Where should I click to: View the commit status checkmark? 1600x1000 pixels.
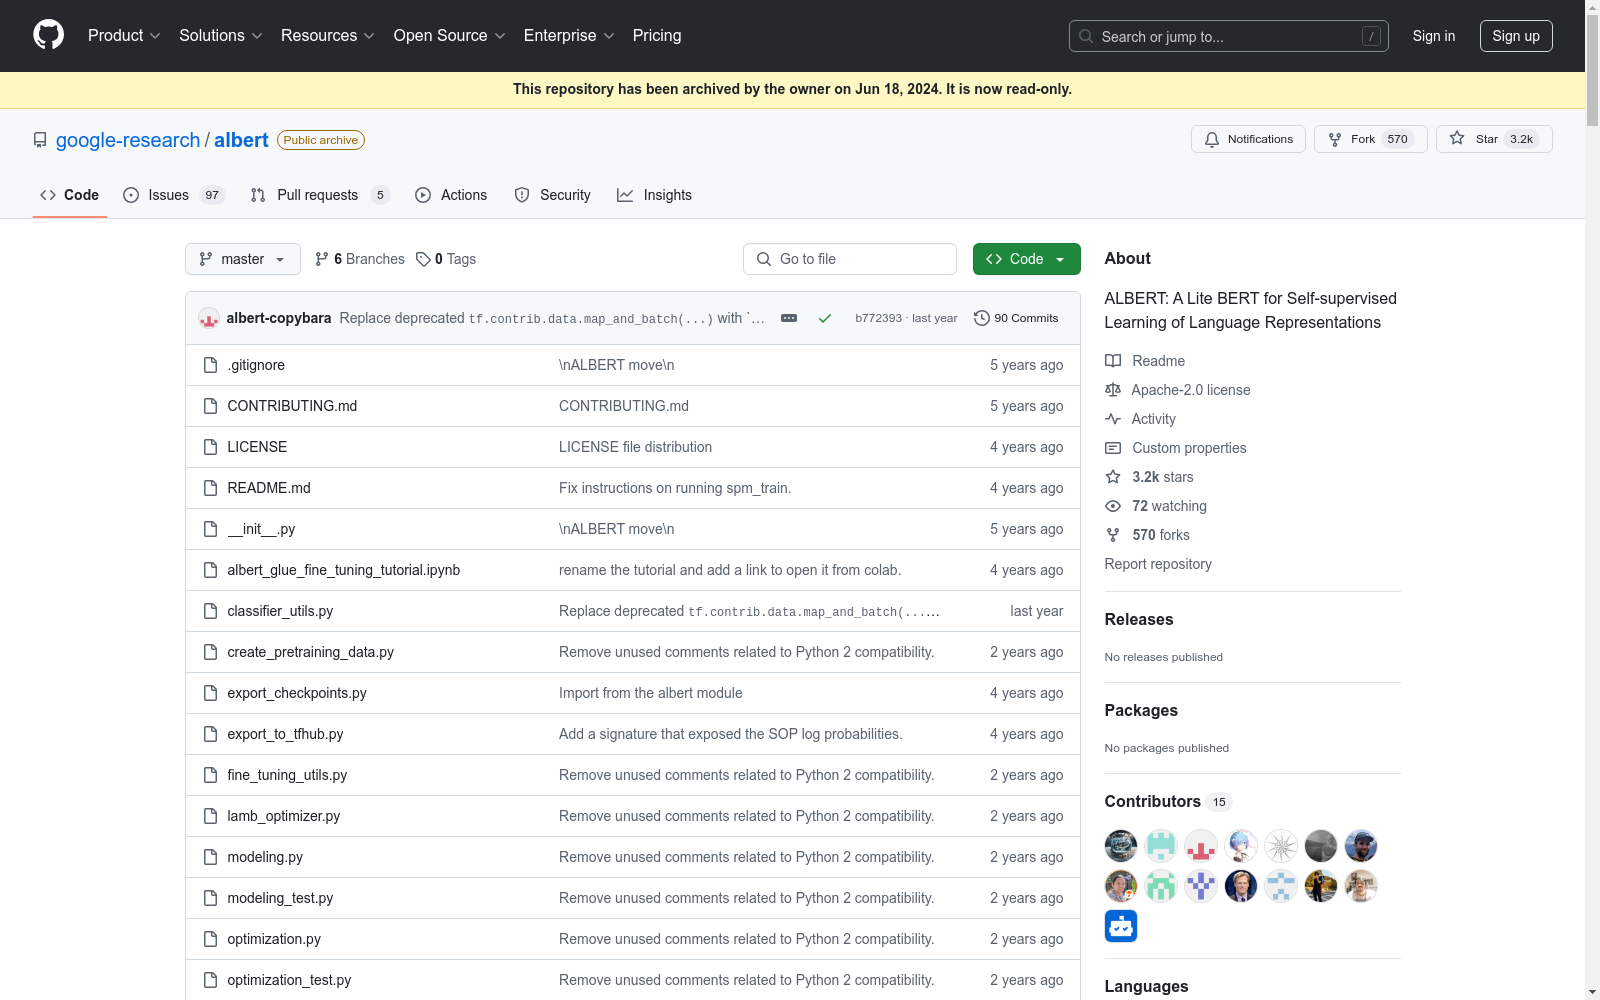[825, 318]
